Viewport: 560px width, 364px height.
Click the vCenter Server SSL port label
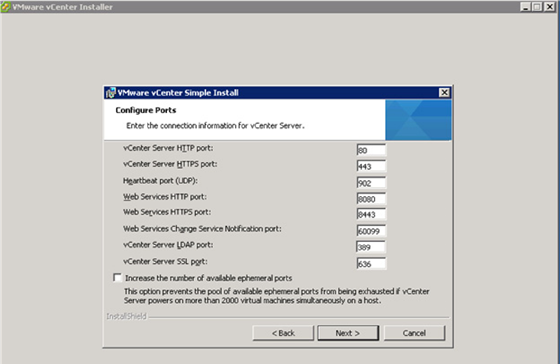click(165, 261)
